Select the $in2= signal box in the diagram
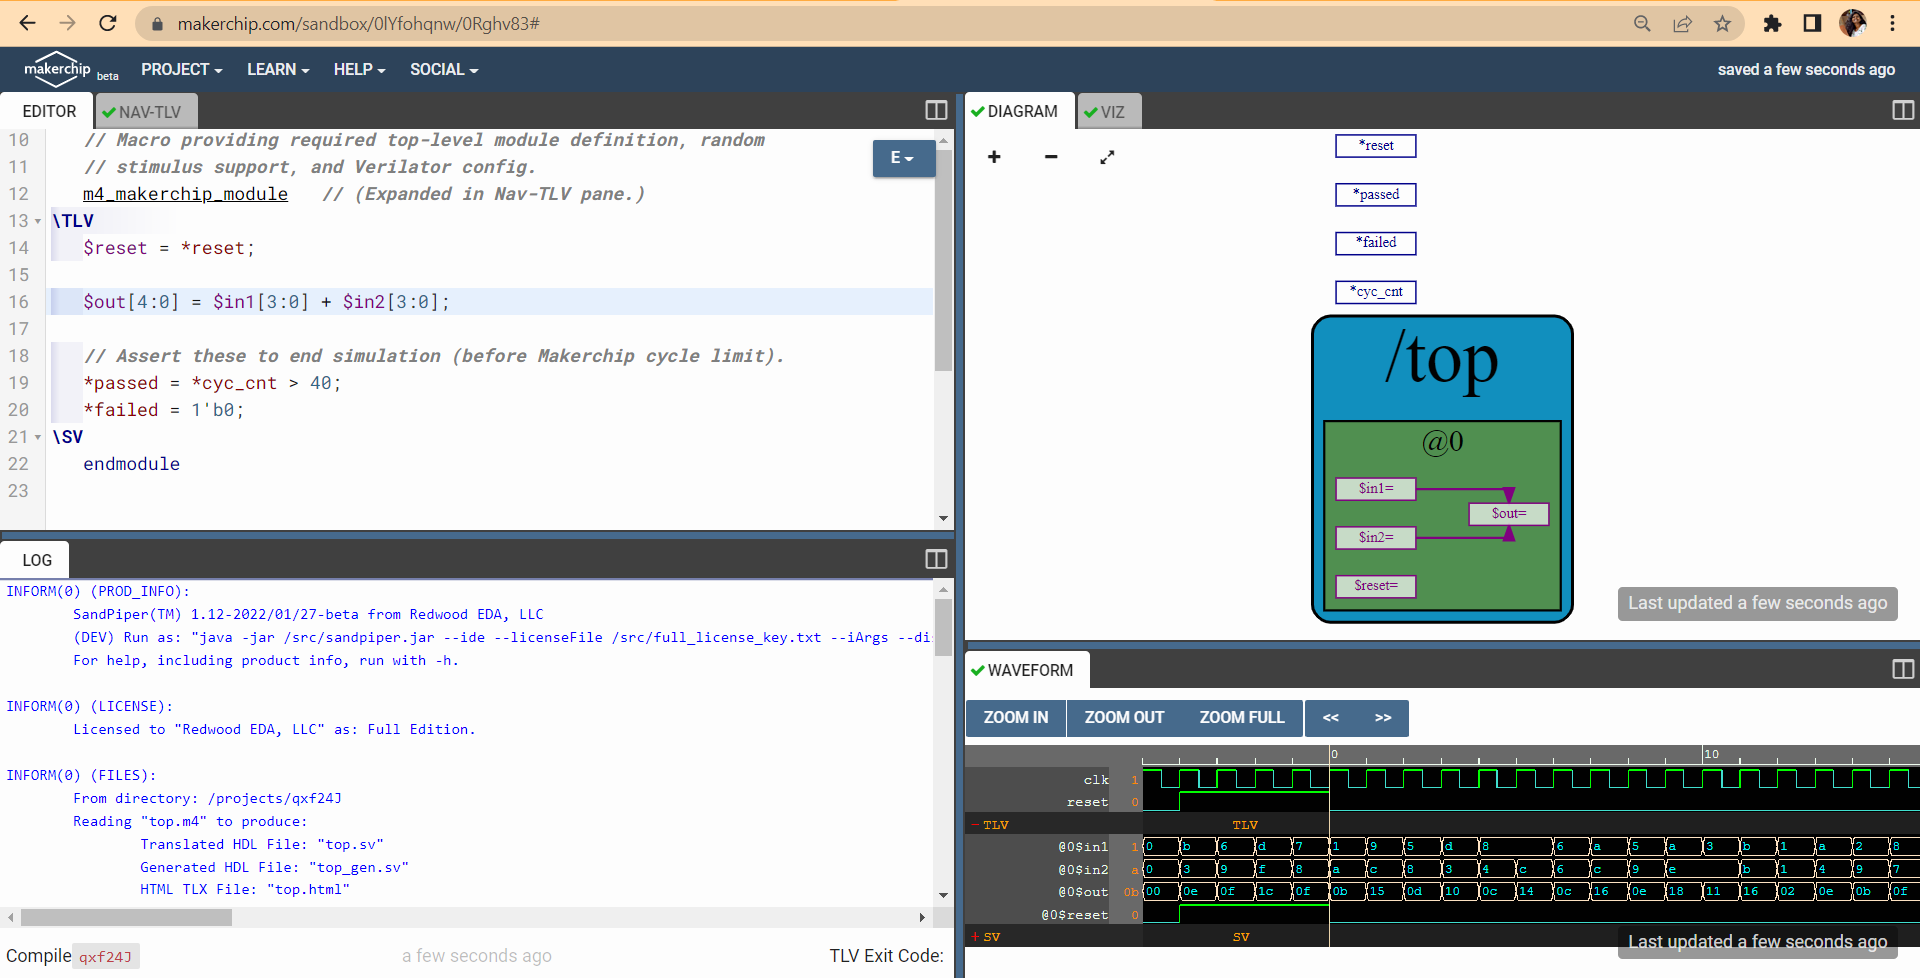Image resolution: width=1920 pixels, height=978 pixels. point(1376,538)
